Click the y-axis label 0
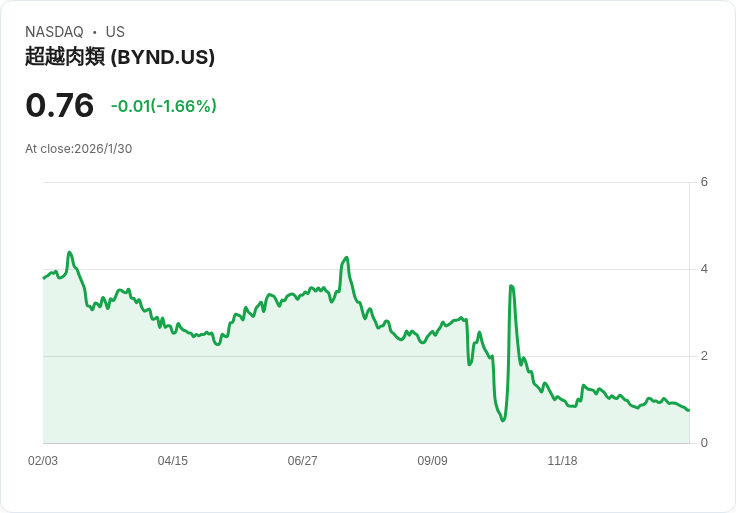 [x=704, y=443]
